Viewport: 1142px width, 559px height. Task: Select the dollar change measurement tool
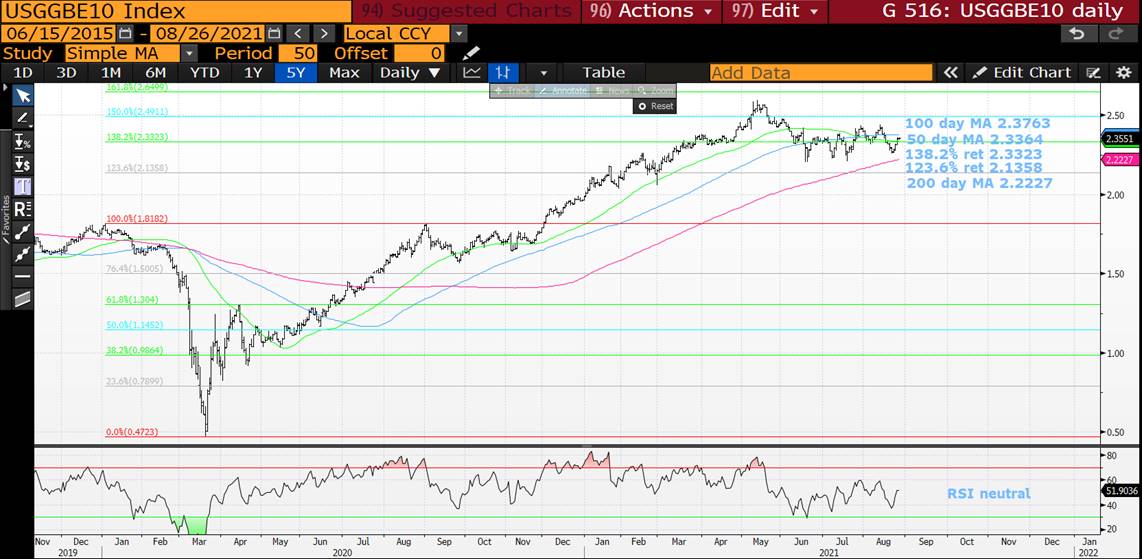pyautogui.click(x=23, y=164)
